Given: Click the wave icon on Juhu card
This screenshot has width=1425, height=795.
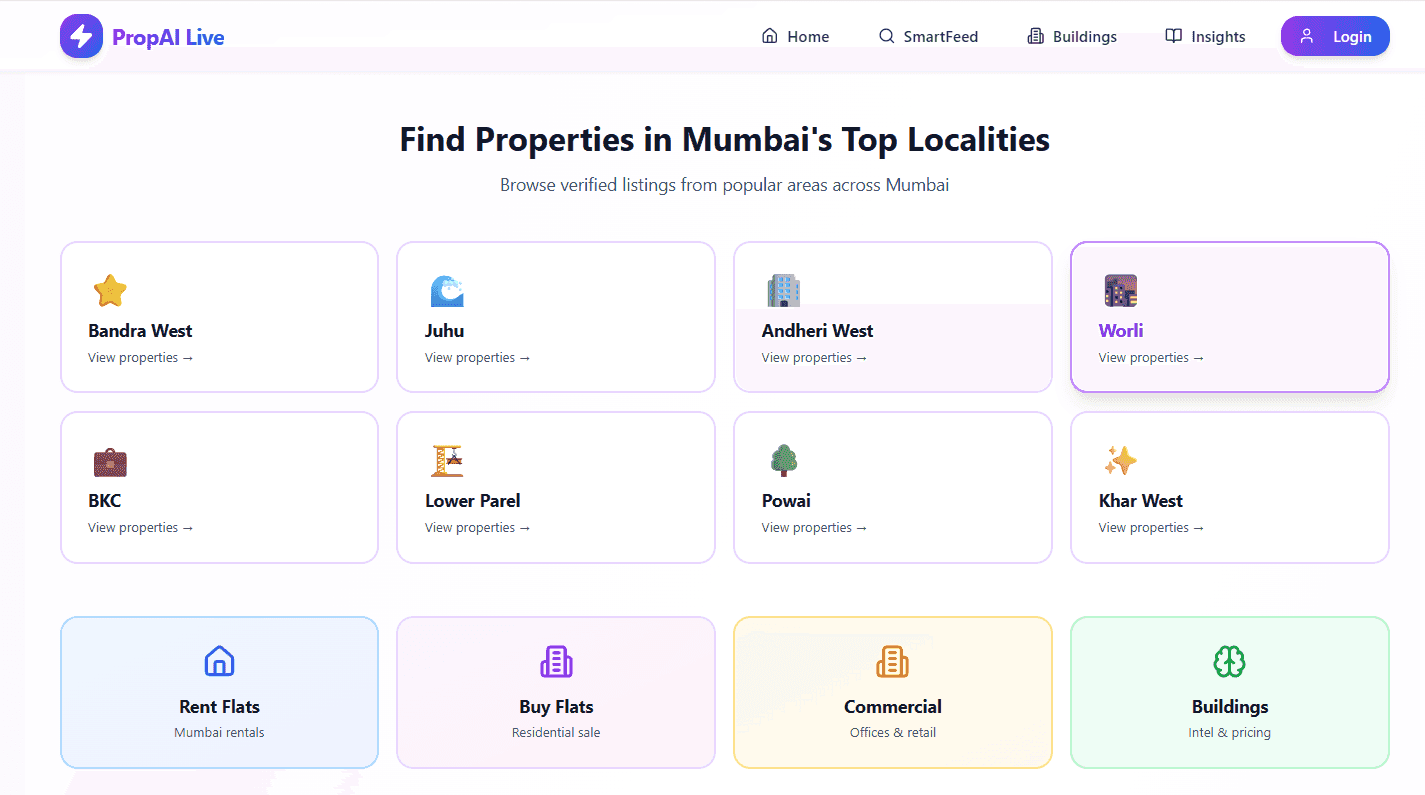Looking at the screenshot, I should tap(447, 291).
